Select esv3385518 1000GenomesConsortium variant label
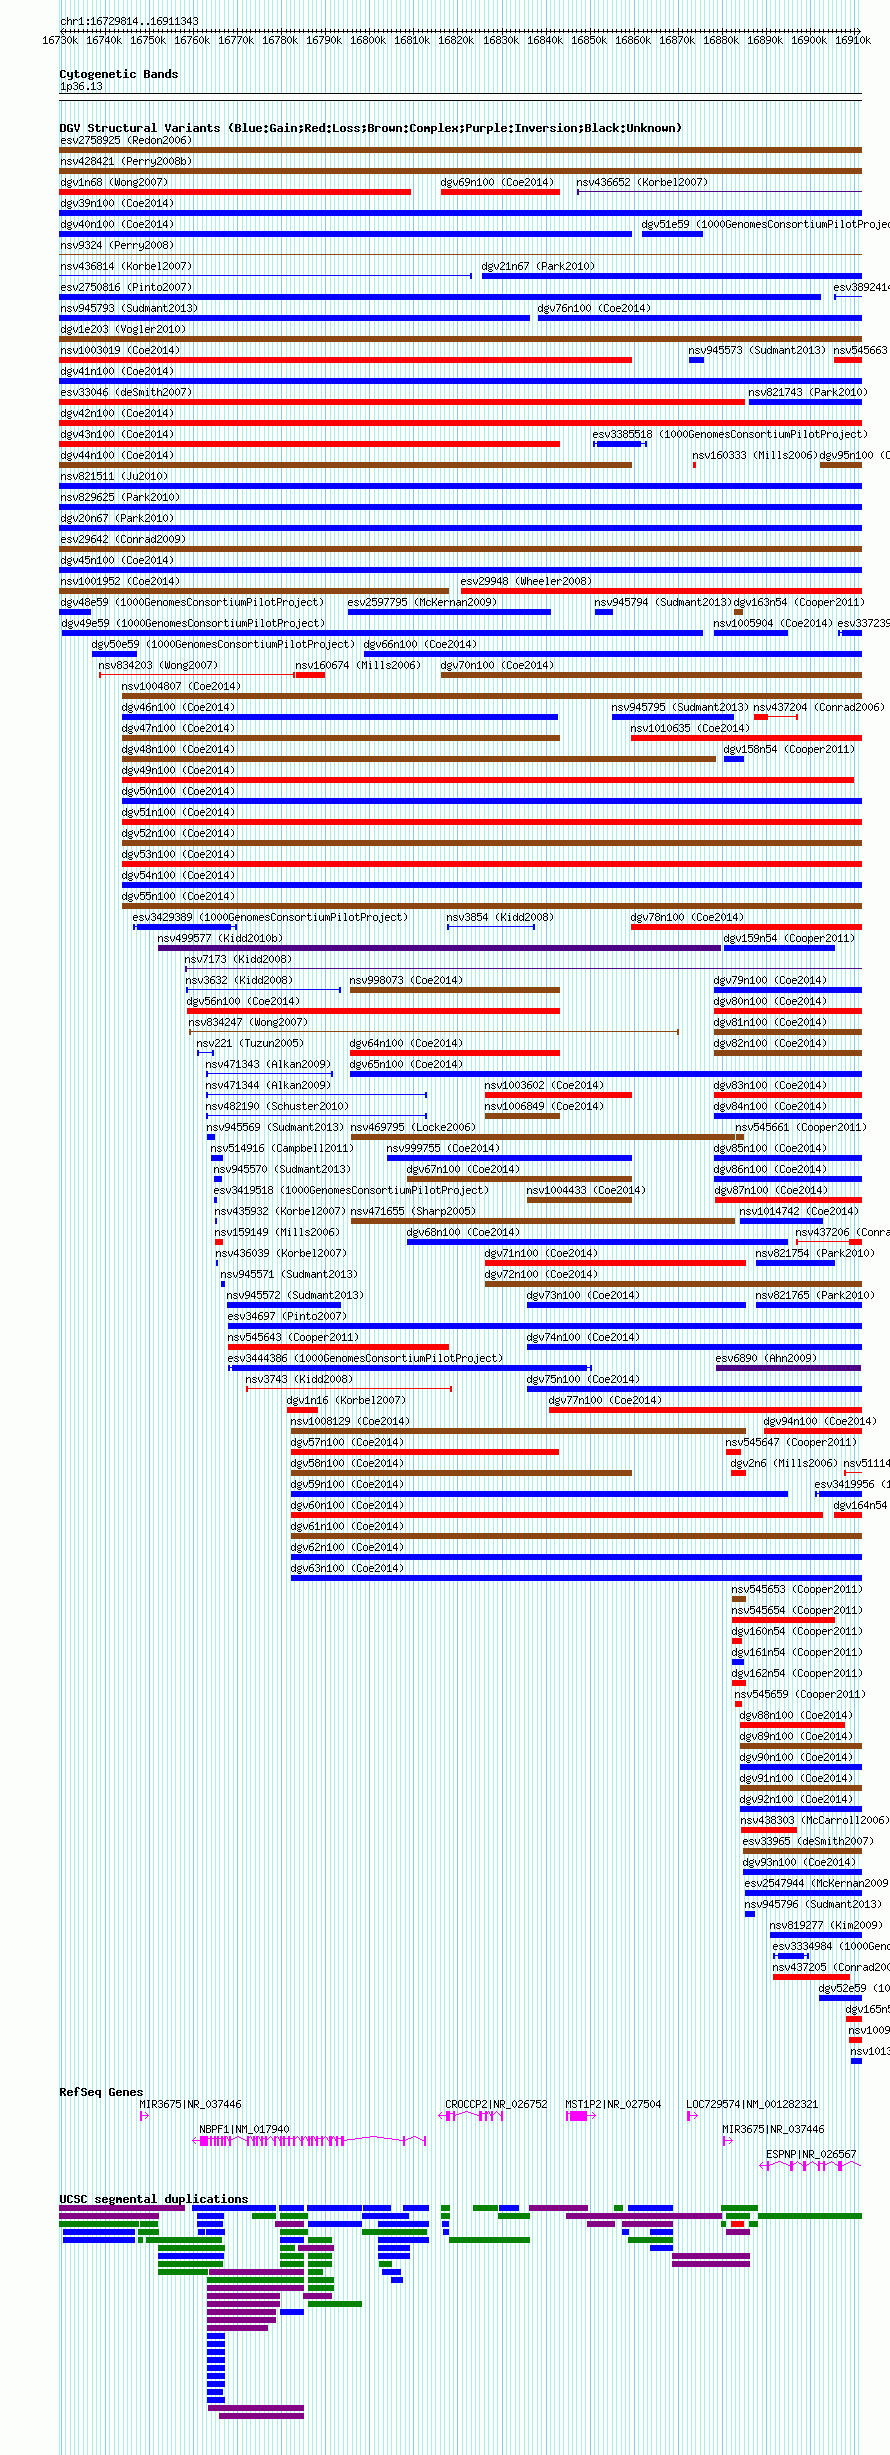This screenshot has height=2455, width=890. pos(730,434)
